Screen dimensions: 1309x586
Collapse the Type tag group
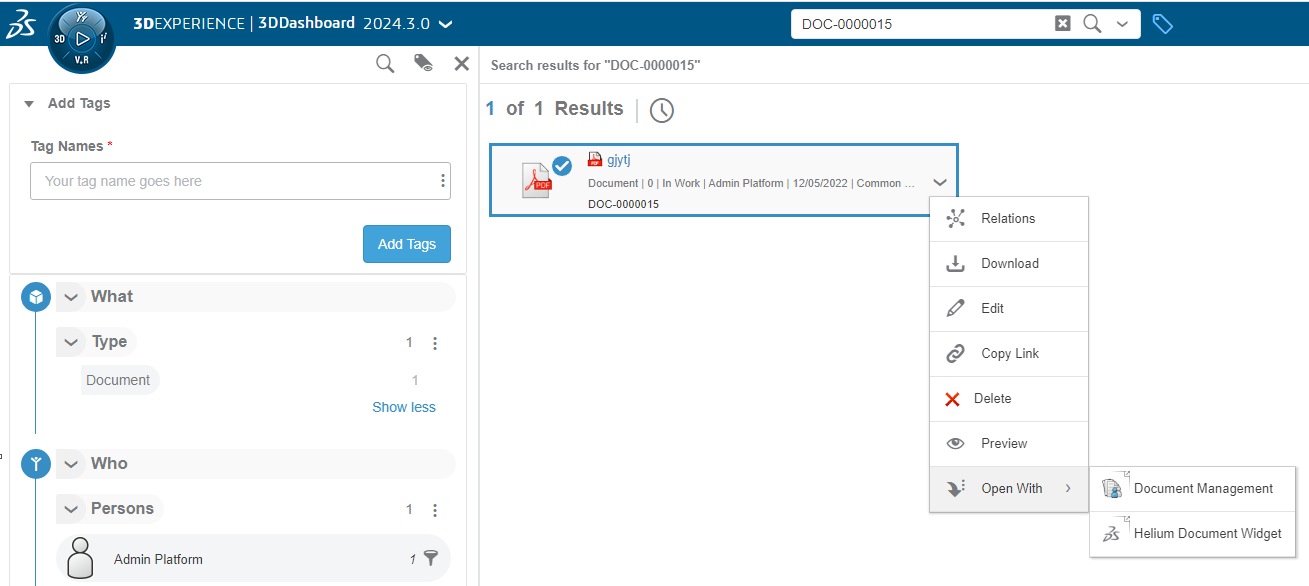(x=71, y=342)
